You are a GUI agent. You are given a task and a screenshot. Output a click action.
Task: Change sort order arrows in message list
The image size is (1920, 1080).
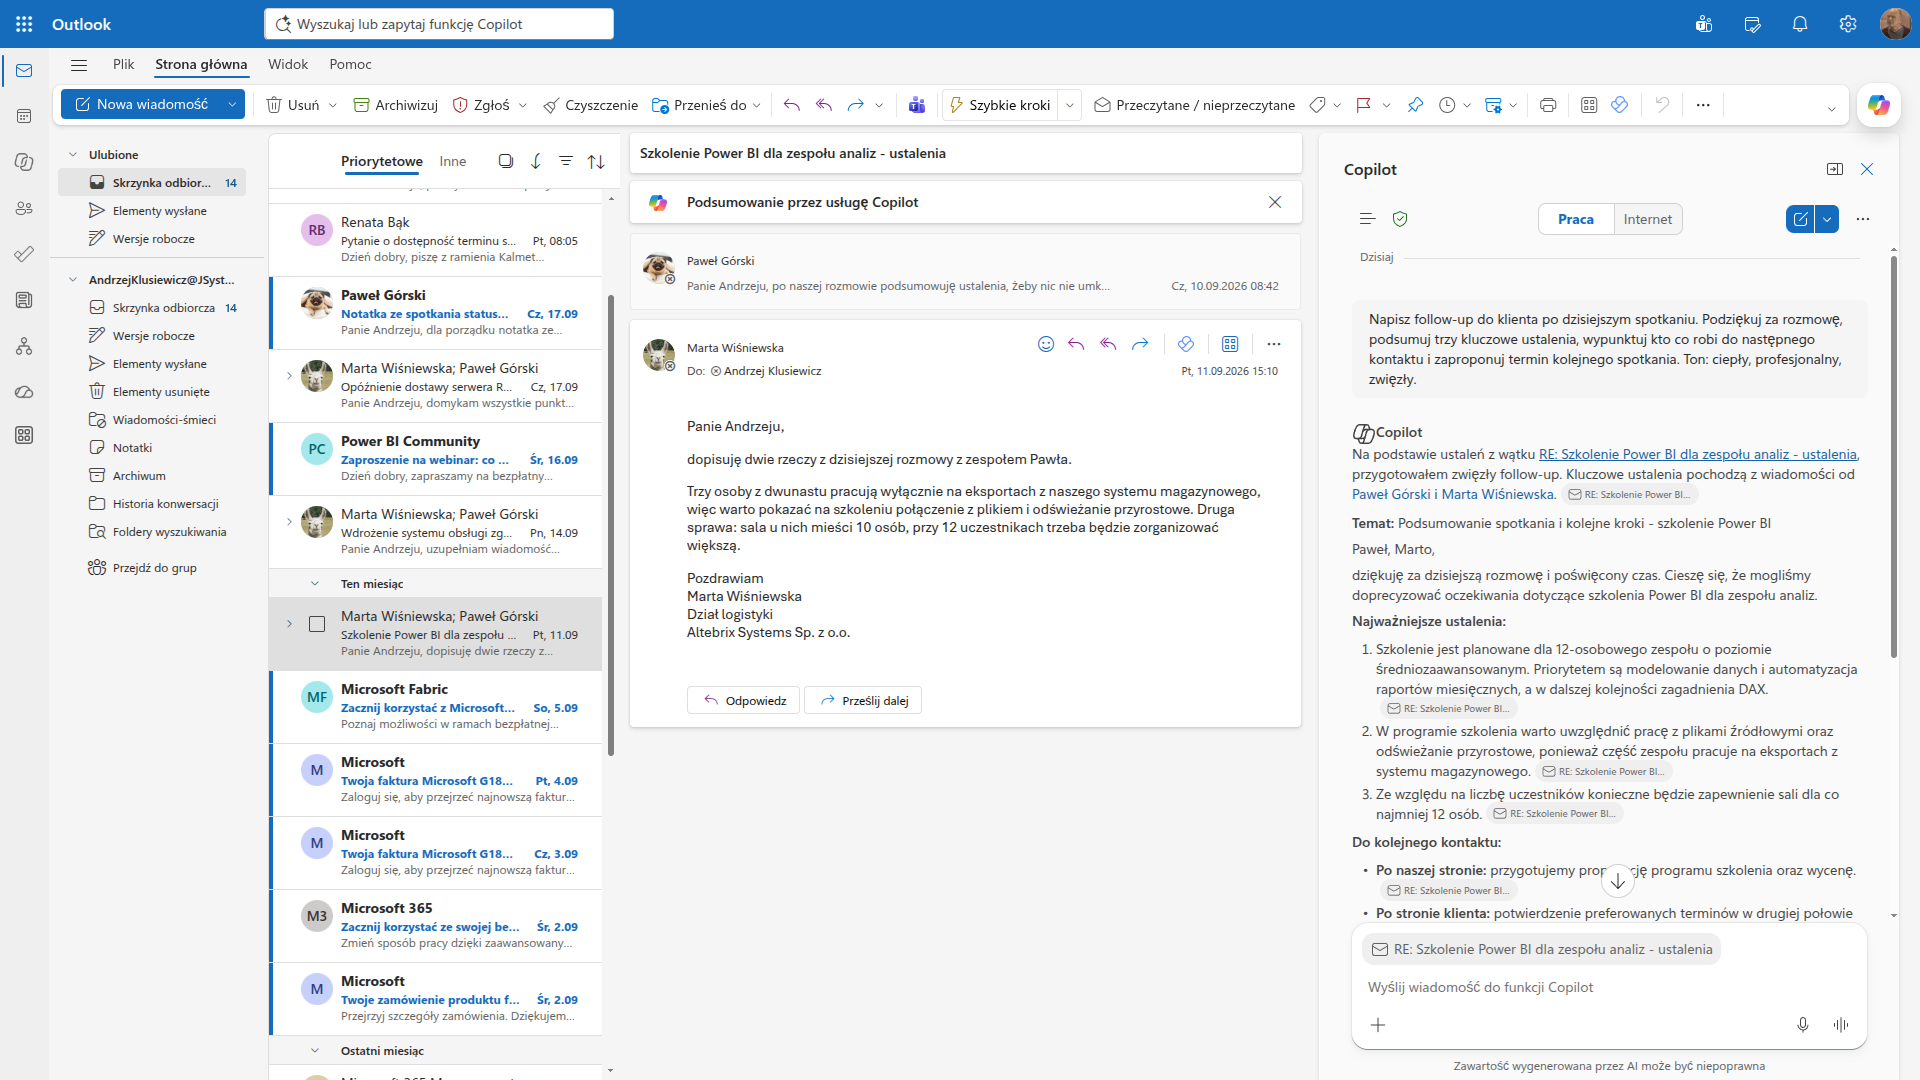point(596,161)
